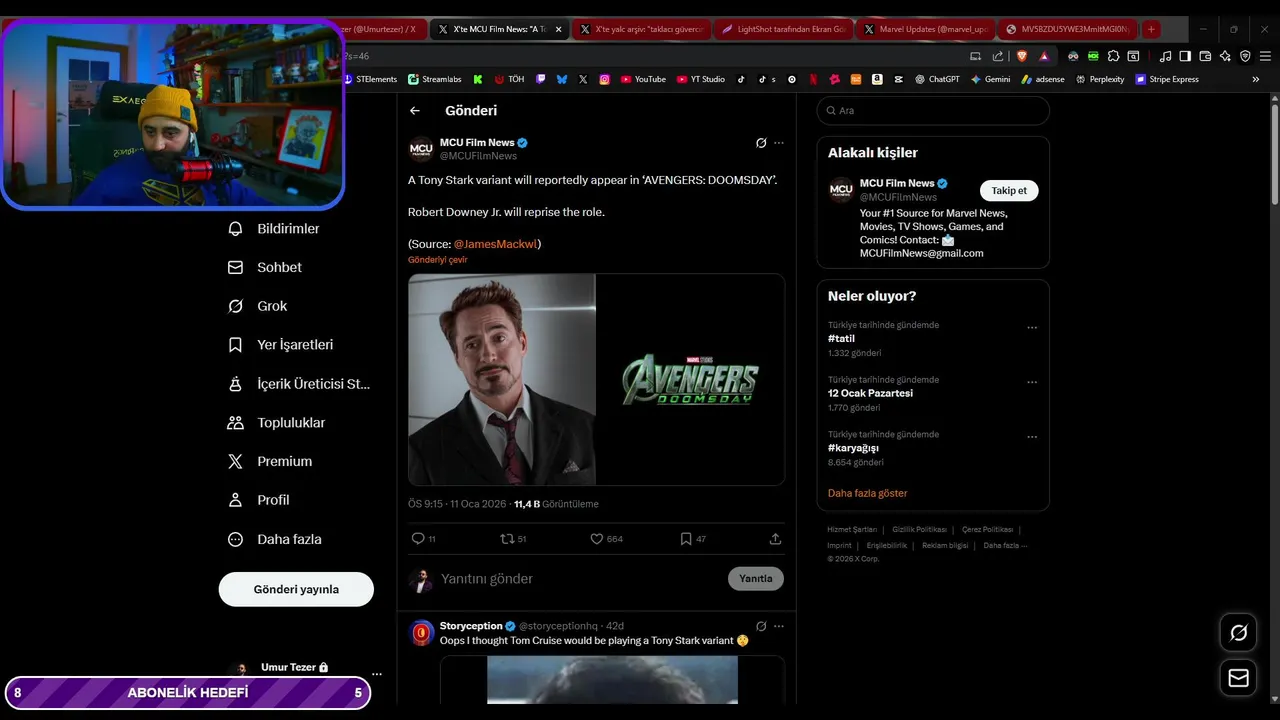Viewport: 1280px width, 720px height.
Task: Open İçerik Üreticisi Studio in the sidebar
Action: pos(299,384)
